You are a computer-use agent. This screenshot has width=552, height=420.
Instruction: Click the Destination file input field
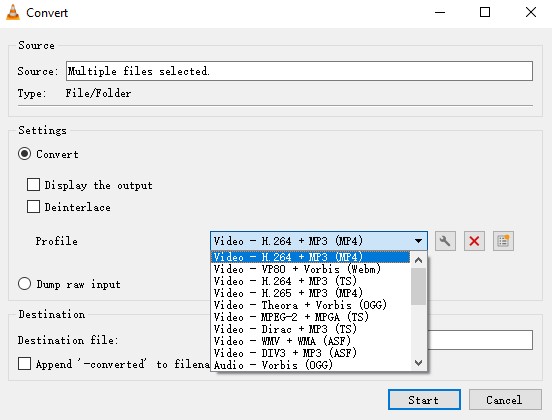coord(480,340)
